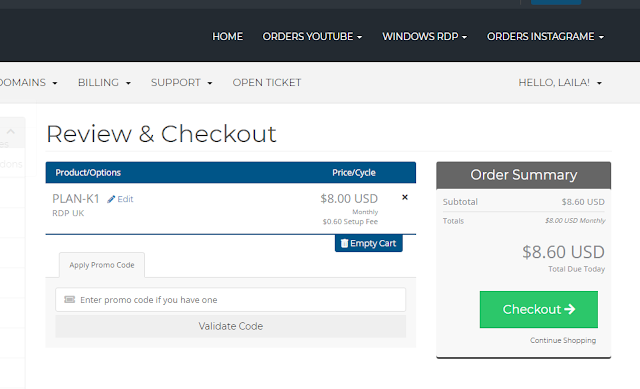Click the $0.60 Setup Fee text

tap(350, 222)
